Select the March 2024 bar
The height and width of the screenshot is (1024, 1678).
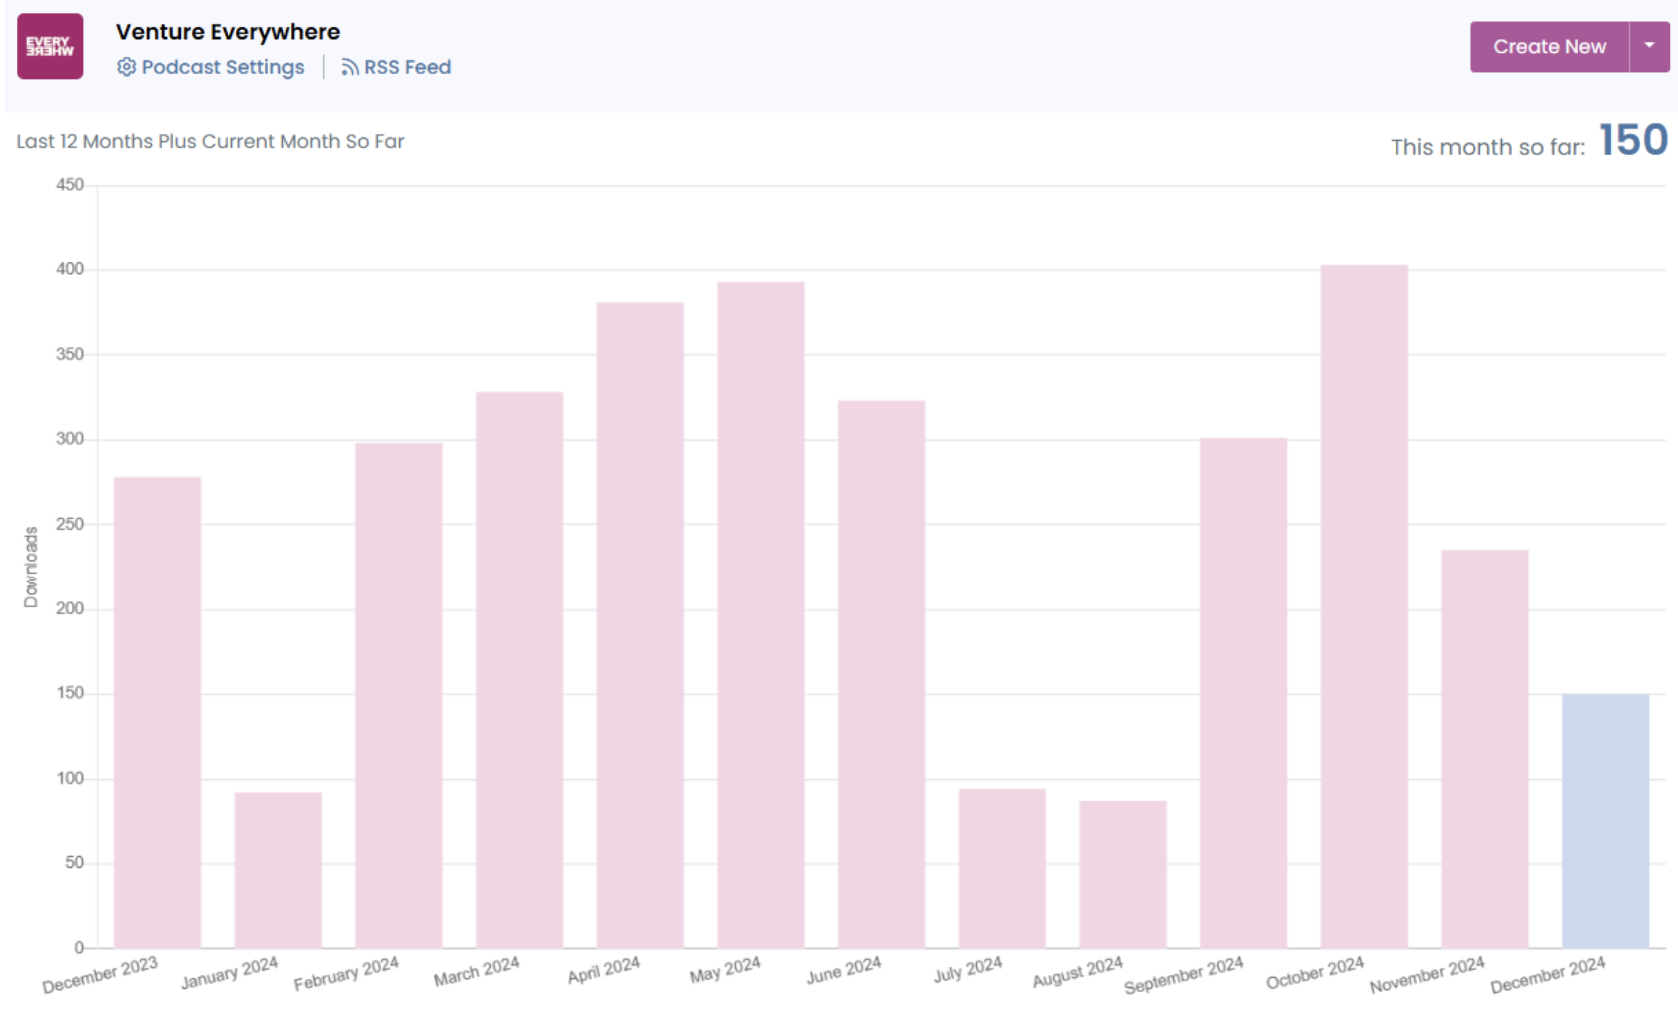click(519, 670)
